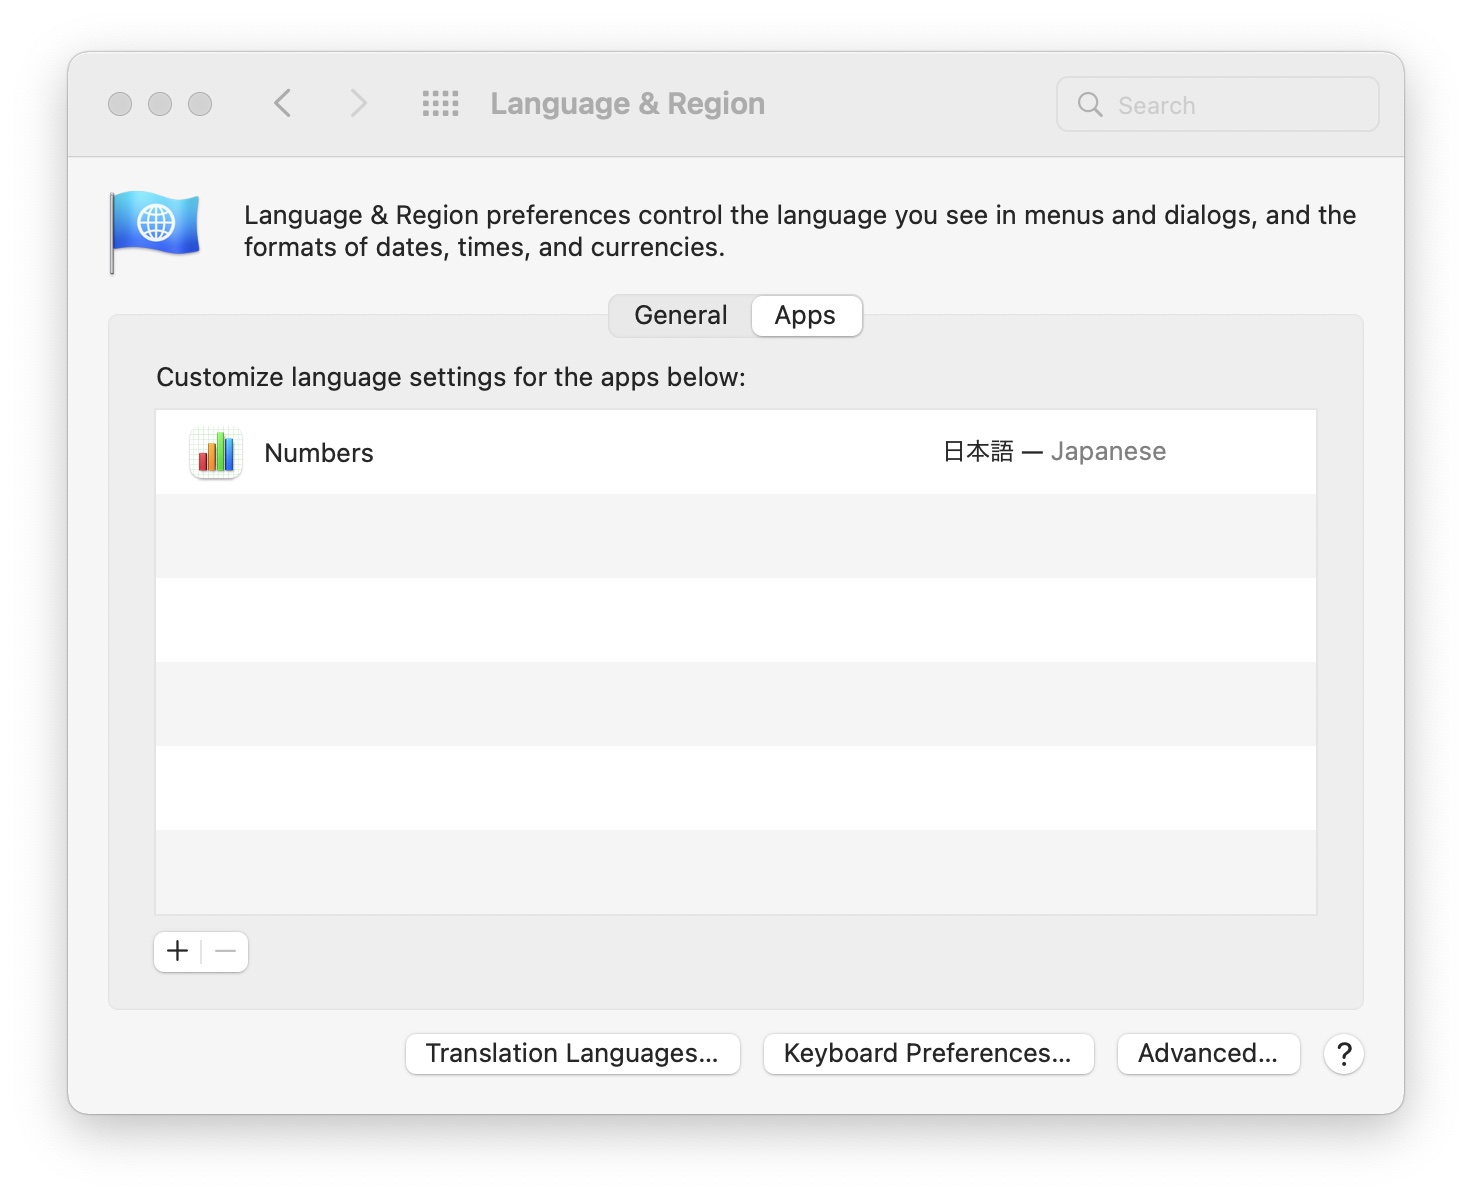Remove app with the minus button

pos(226,951)
